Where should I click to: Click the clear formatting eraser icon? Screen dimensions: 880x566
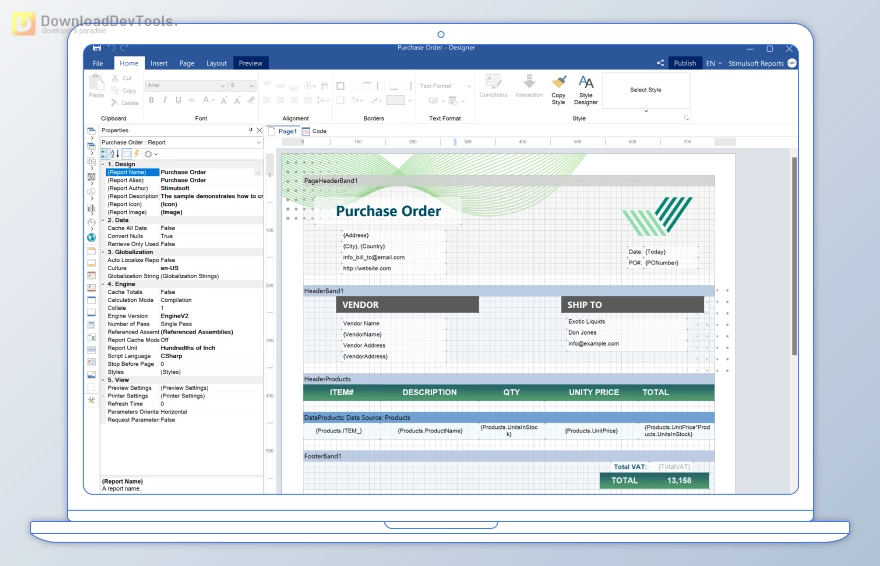(251, 100)
